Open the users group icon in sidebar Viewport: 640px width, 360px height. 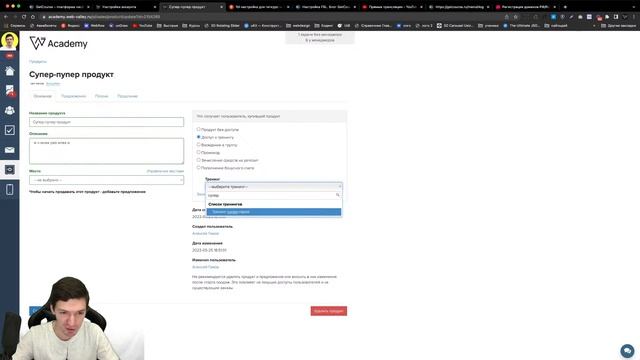[10, 110]
